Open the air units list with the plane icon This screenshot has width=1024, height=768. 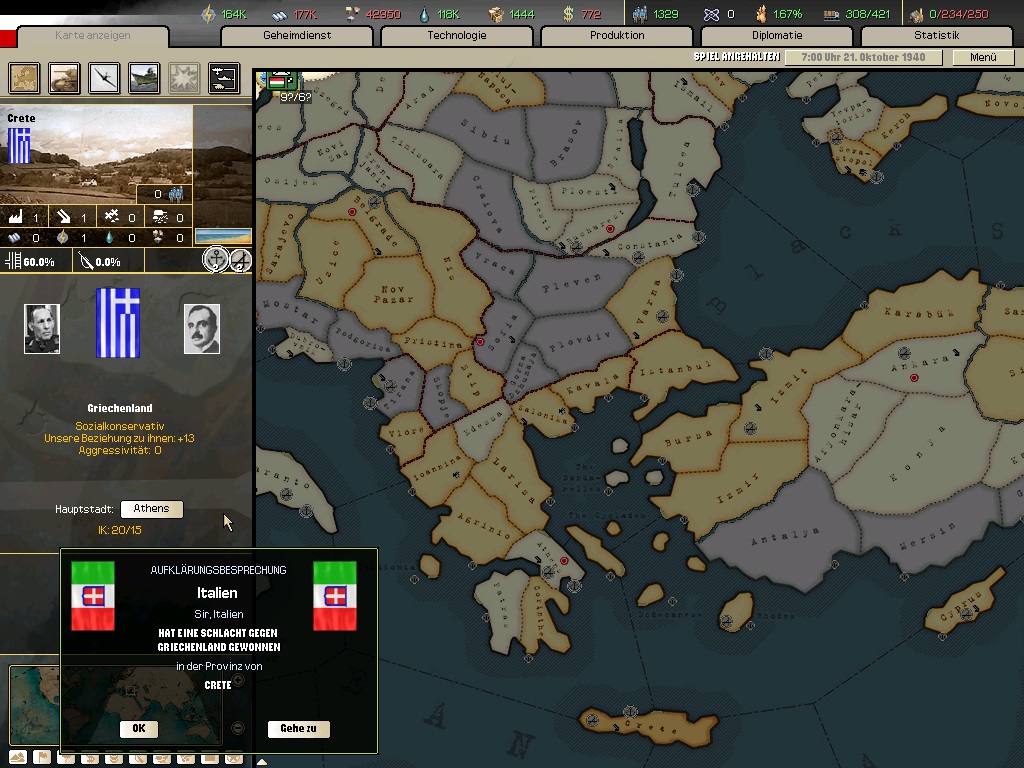pyautogui.click(x=104, y=77)
